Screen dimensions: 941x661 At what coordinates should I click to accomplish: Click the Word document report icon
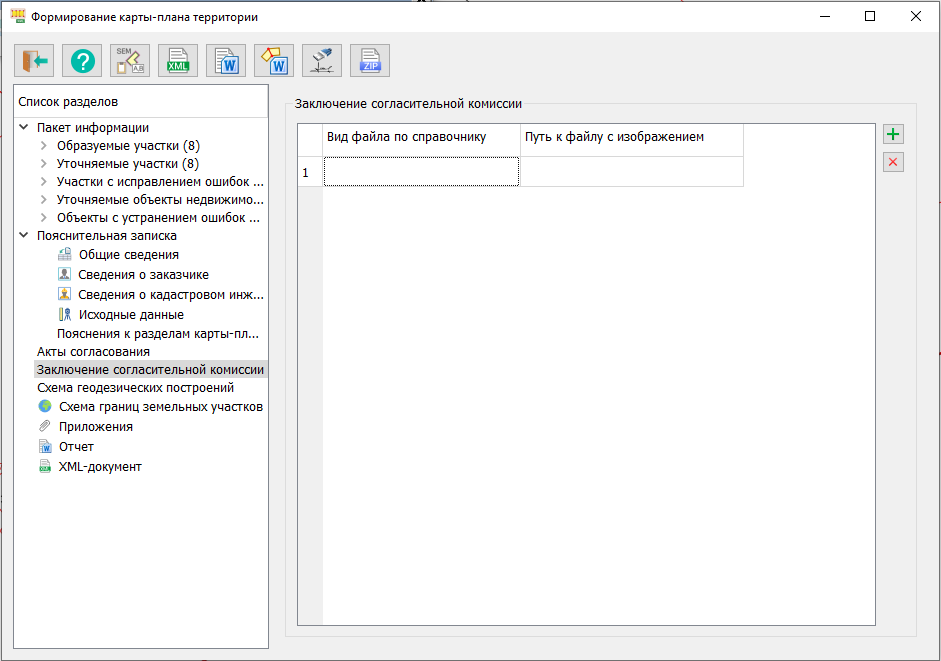click(x=226, y=61)
